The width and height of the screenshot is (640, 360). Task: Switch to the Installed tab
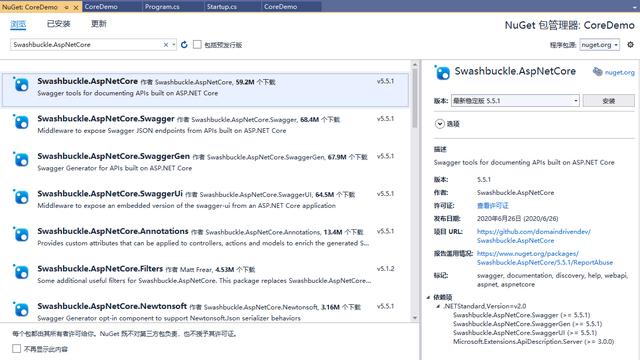pyautogui.click(x=58, y=24)
